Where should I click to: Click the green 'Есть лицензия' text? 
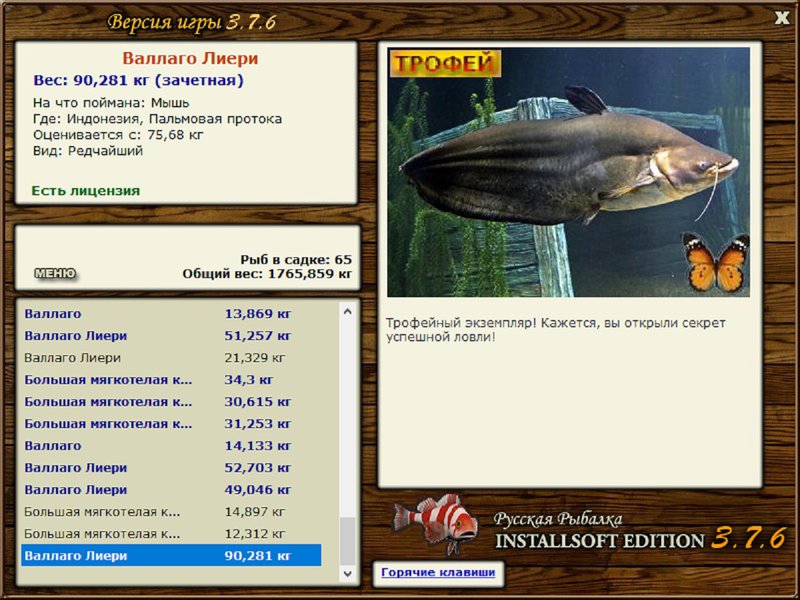pos(85,191)
